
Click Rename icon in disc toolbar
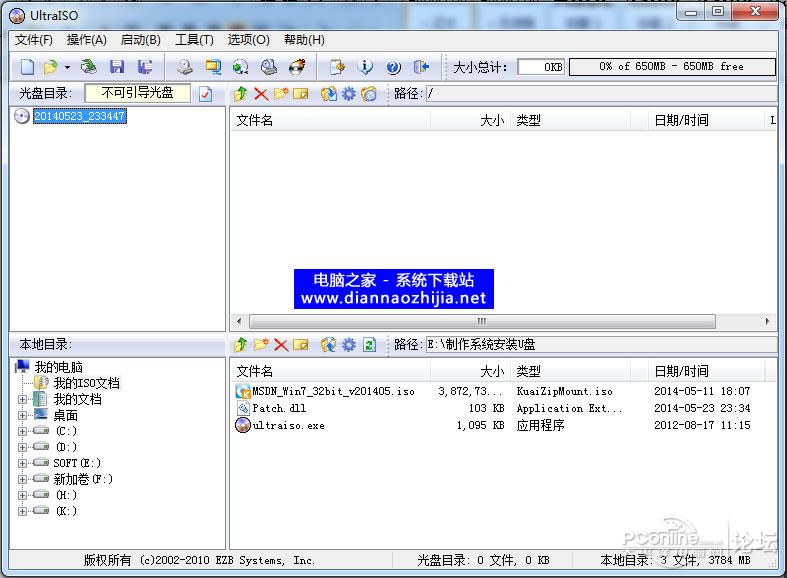pyautogui.click(x=300, y=94)
